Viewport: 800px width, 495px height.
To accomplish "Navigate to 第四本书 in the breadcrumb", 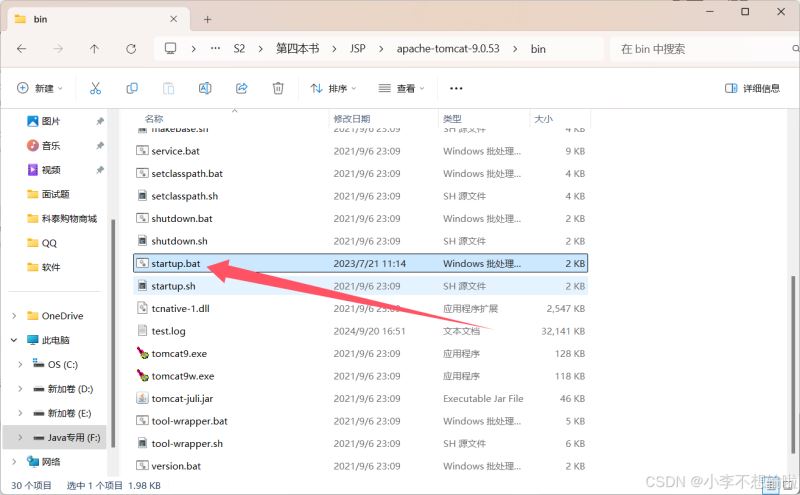I will click(297, 48).
